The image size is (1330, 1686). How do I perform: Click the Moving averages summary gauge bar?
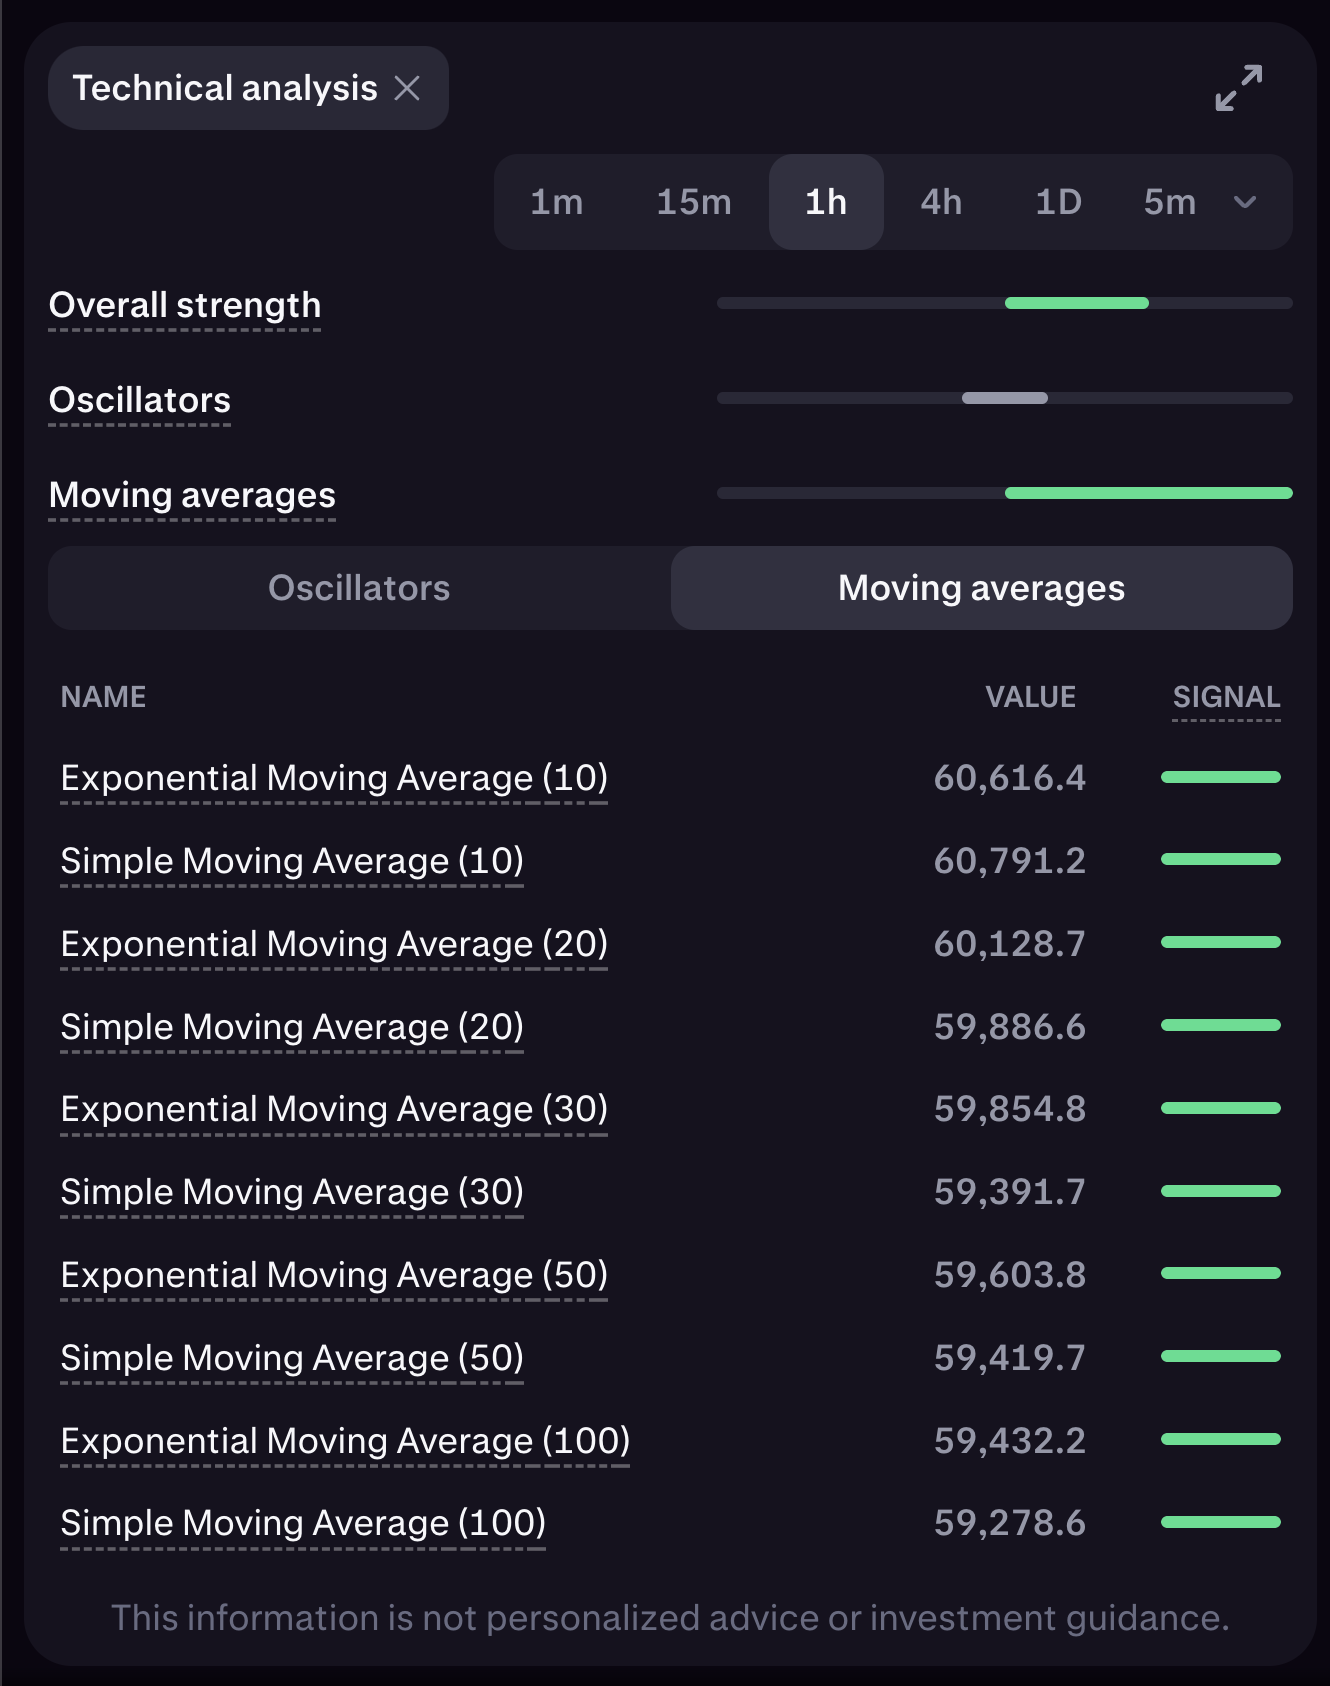click(x=1004, y=493)
